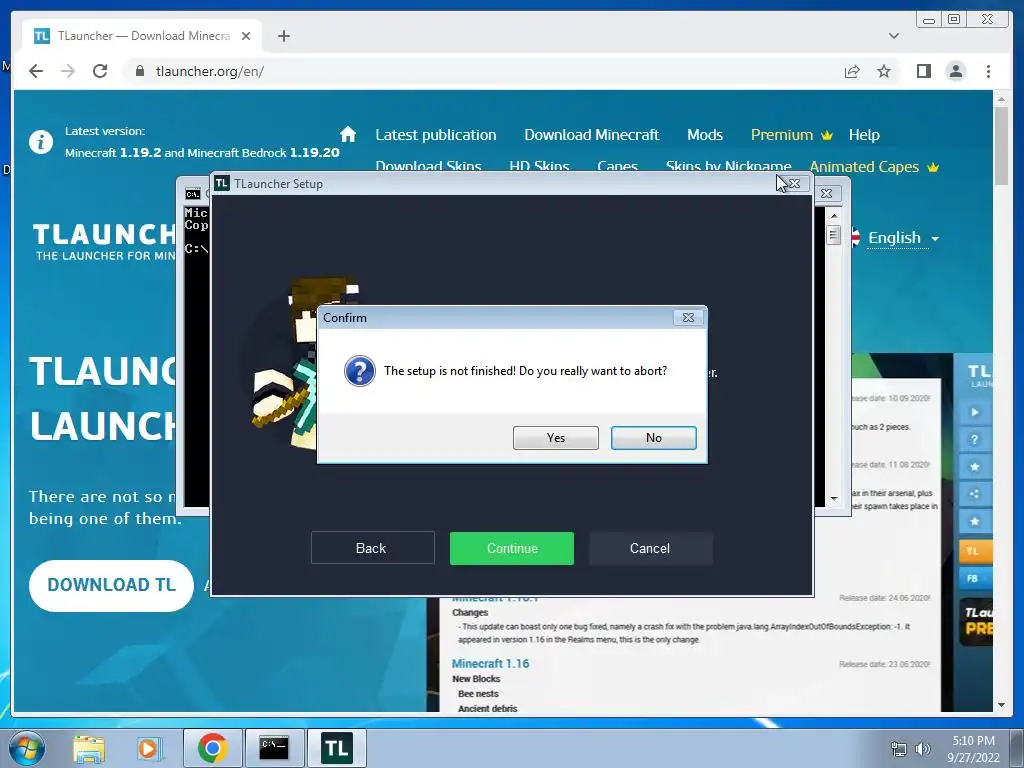Image resolution: width=1024 pixels, height=768 pixels.
Task: Click the info icon beside Latest version
Action: [40, 142]
